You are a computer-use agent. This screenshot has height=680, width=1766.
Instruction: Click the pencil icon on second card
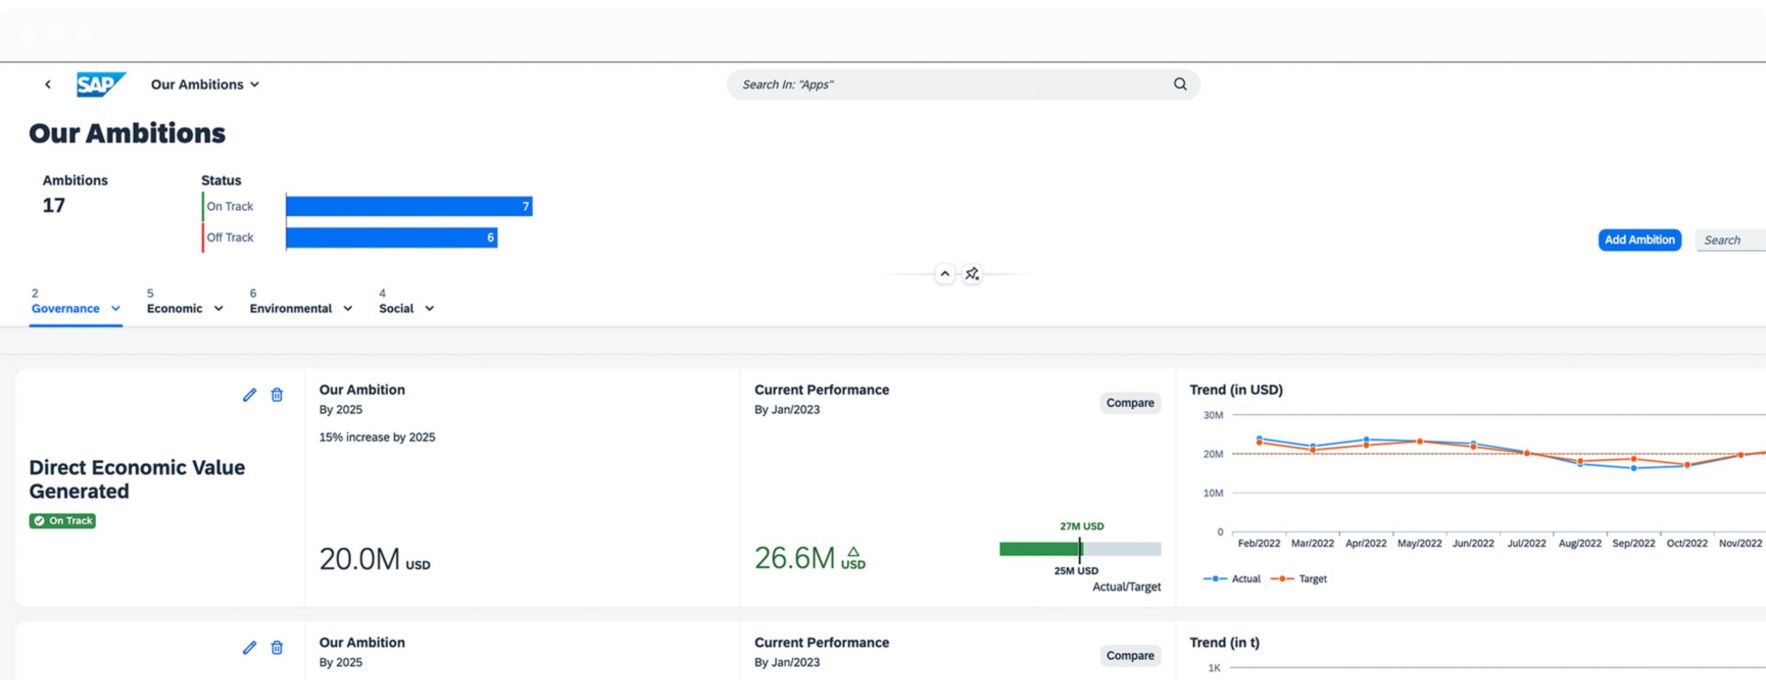[x=249, y=648]
